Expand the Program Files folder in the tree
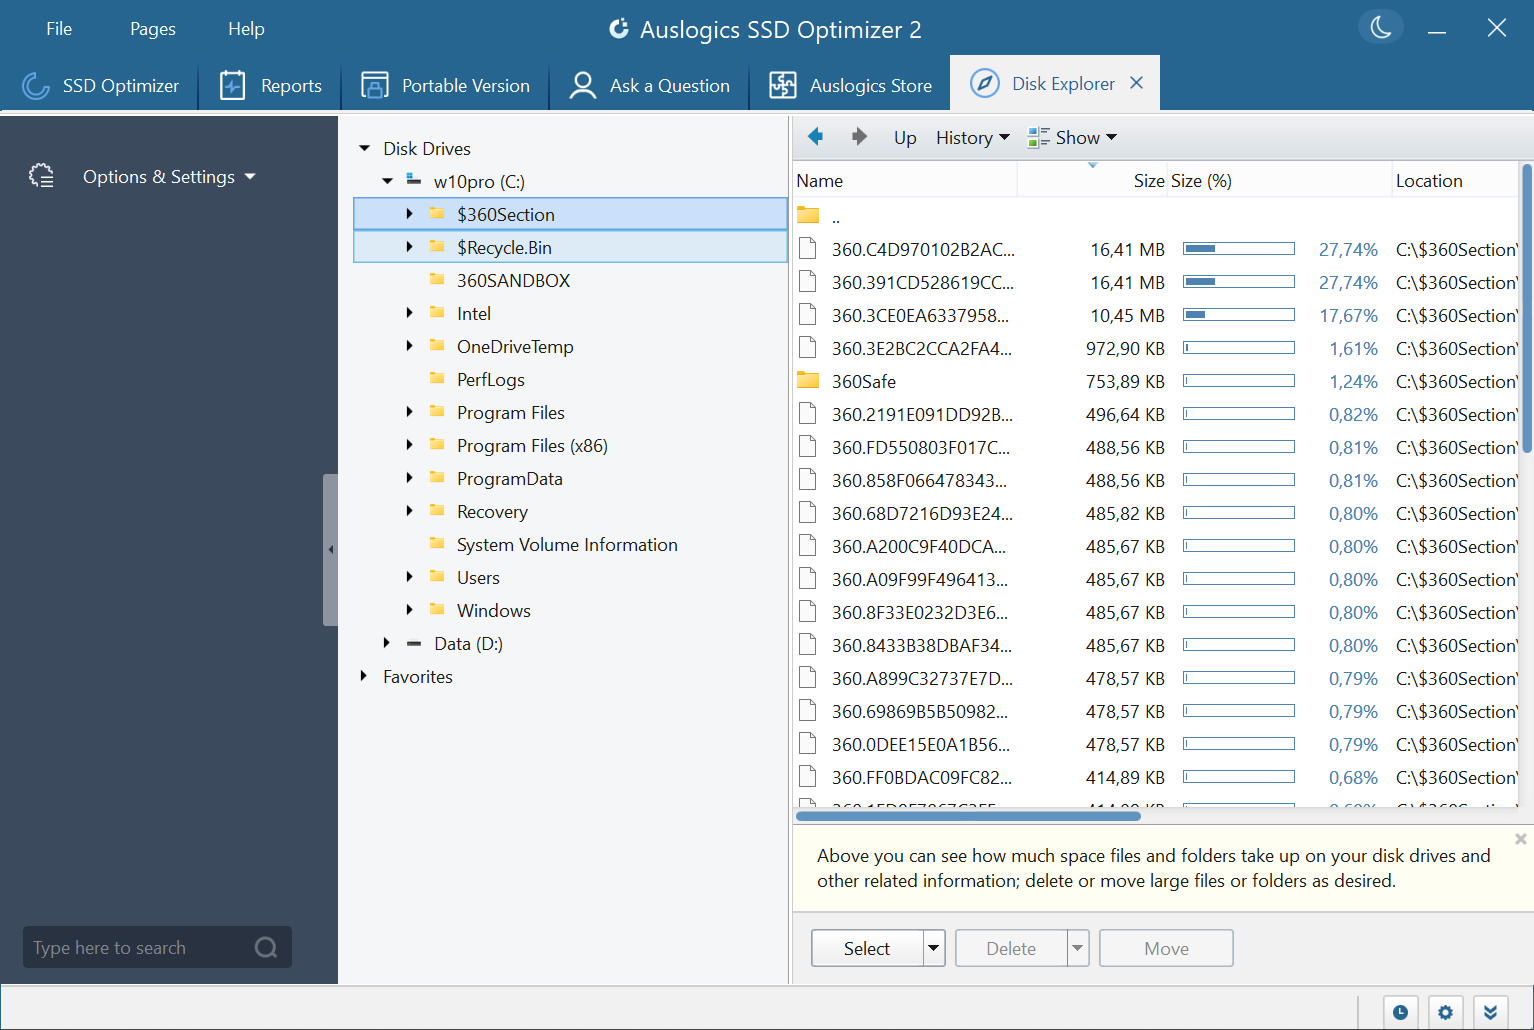 click(409, 412)
